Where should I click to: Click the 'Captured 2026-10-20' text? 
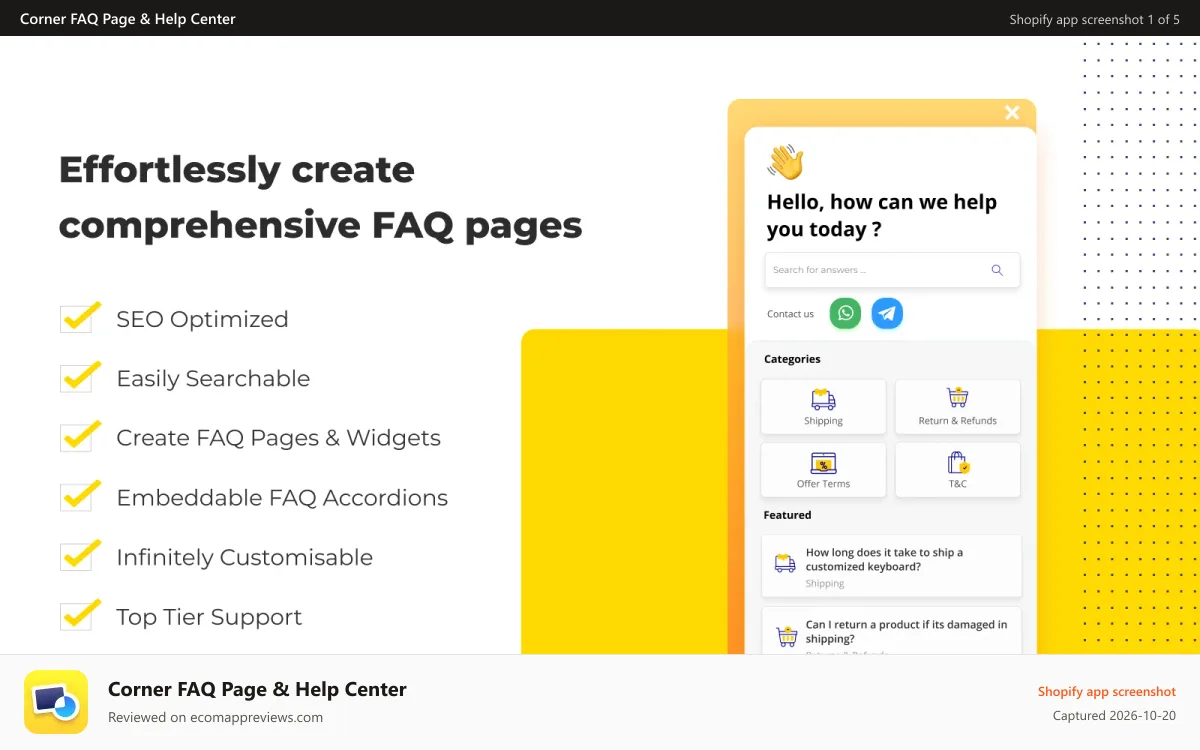click(1114, 716)
